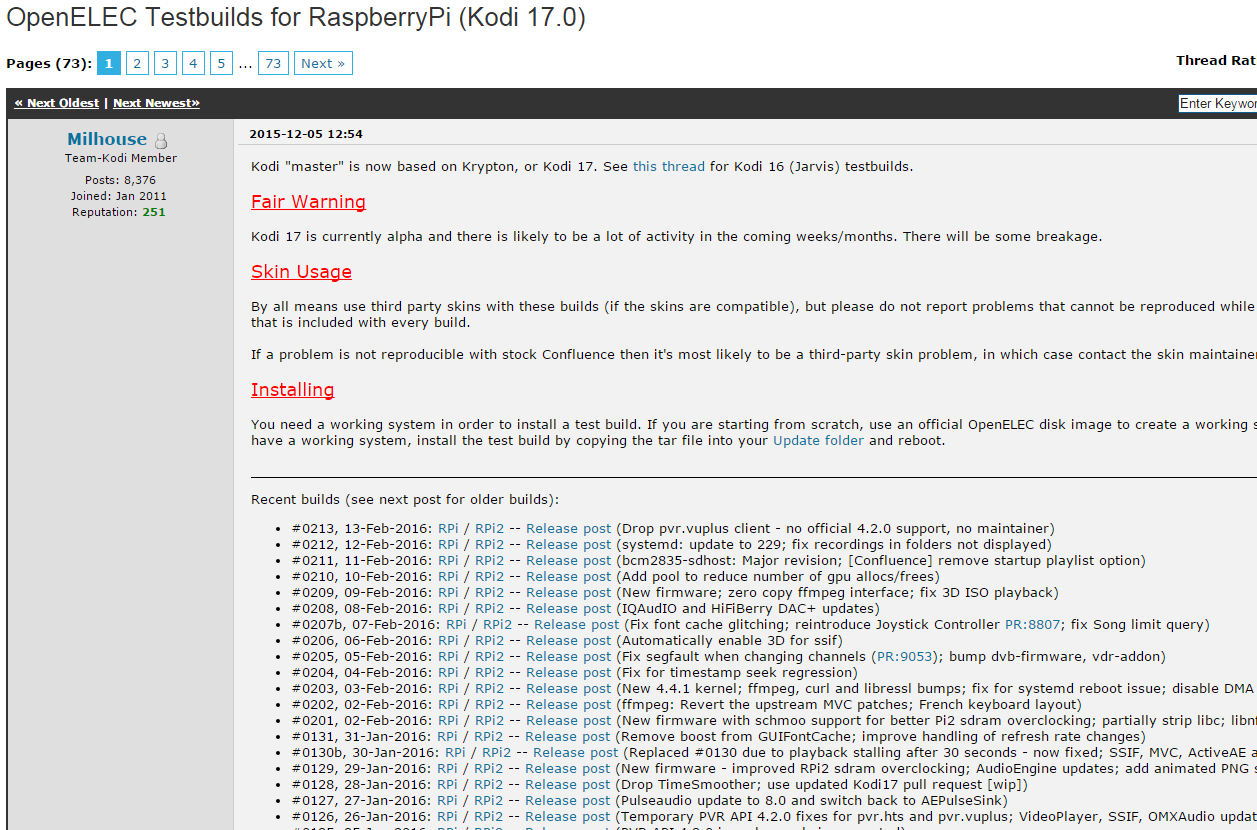Open Release post for build #0208
The height and width of the screenshot is (830, 1257).
pyautogui.click(x=568, y=608)
